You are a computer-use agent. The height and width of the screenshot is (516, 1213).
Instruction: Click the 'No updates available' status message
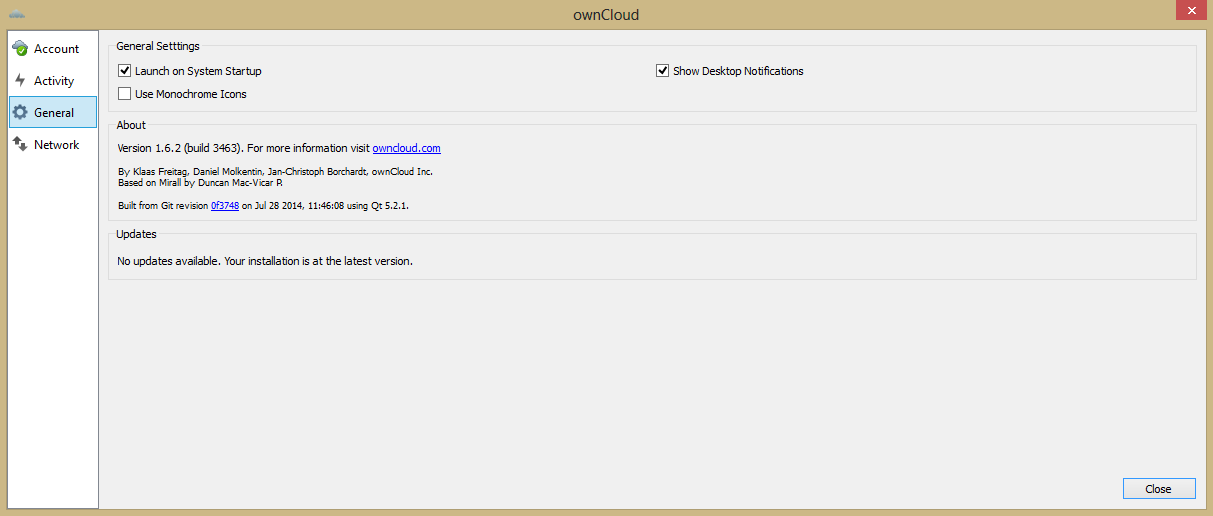tap(265, 261)
